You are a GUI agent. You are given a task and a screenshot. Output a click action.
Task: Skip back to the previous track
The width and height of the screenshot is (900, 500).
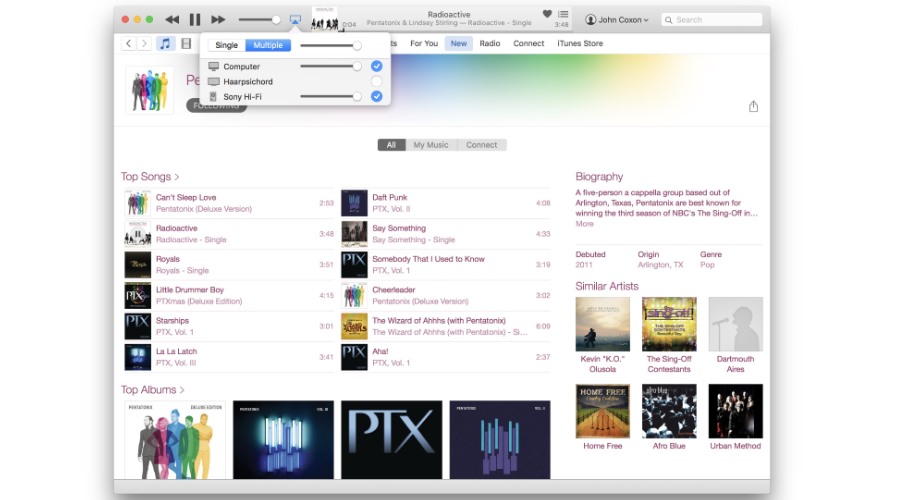(172, 20)
